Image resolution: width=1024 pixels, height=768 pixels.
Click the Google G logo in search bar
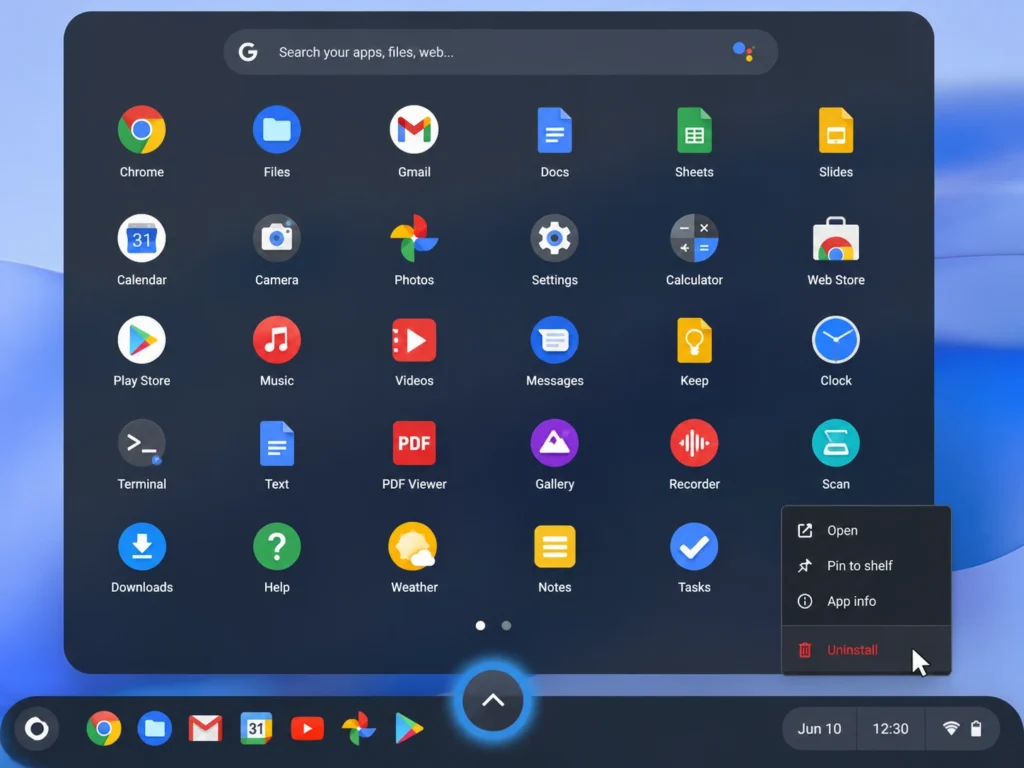248,52
